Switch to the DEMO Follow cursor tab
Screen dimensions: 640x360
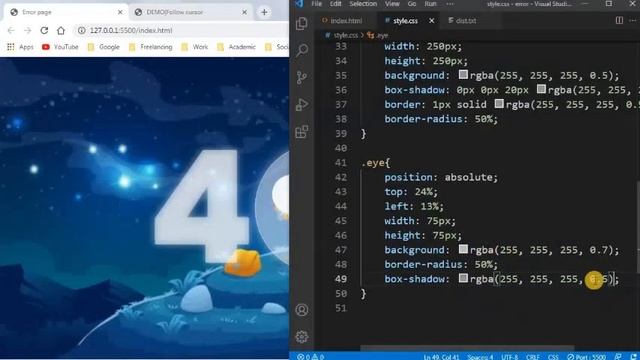tap(191, 12)
